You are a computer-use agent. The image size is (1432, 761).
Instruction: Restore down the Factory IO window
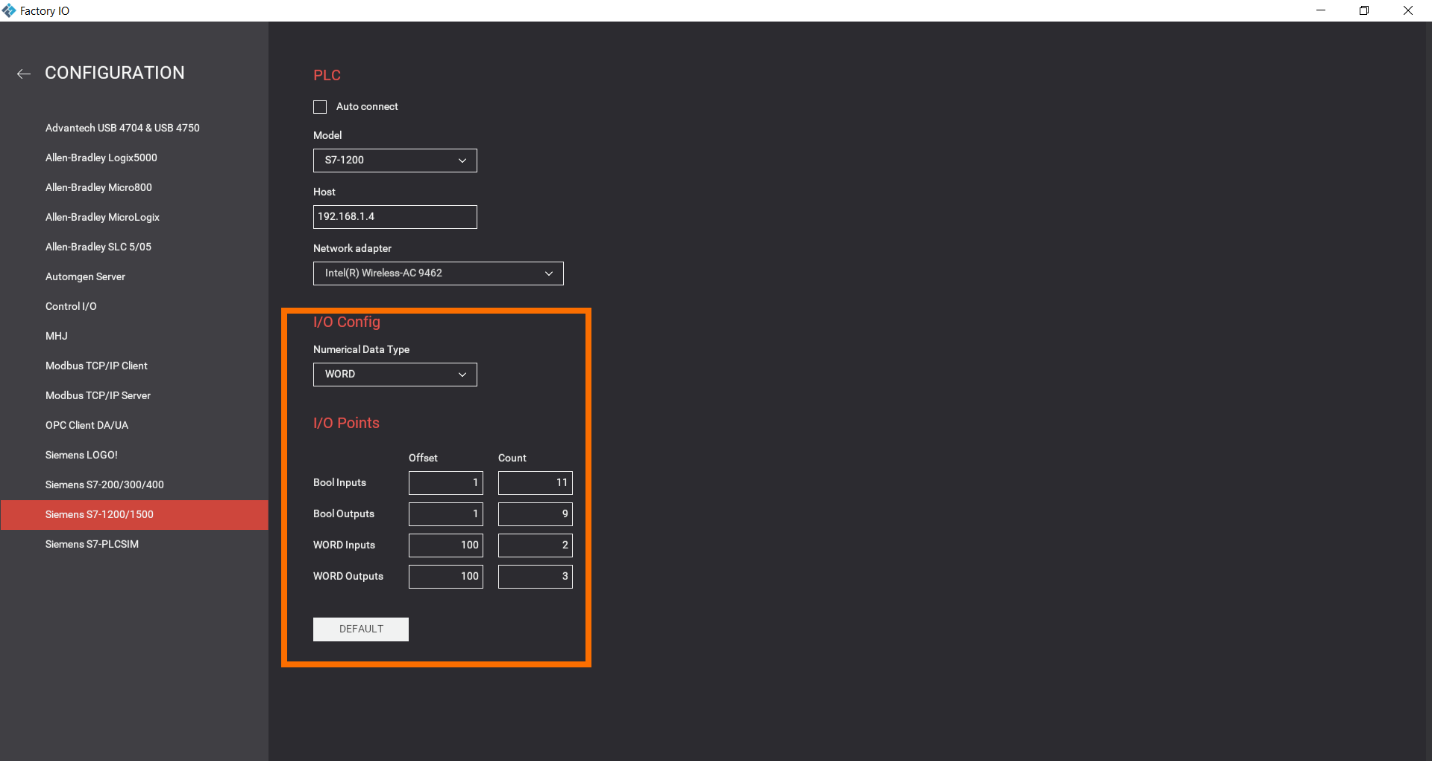click(x=1364, y=10)
